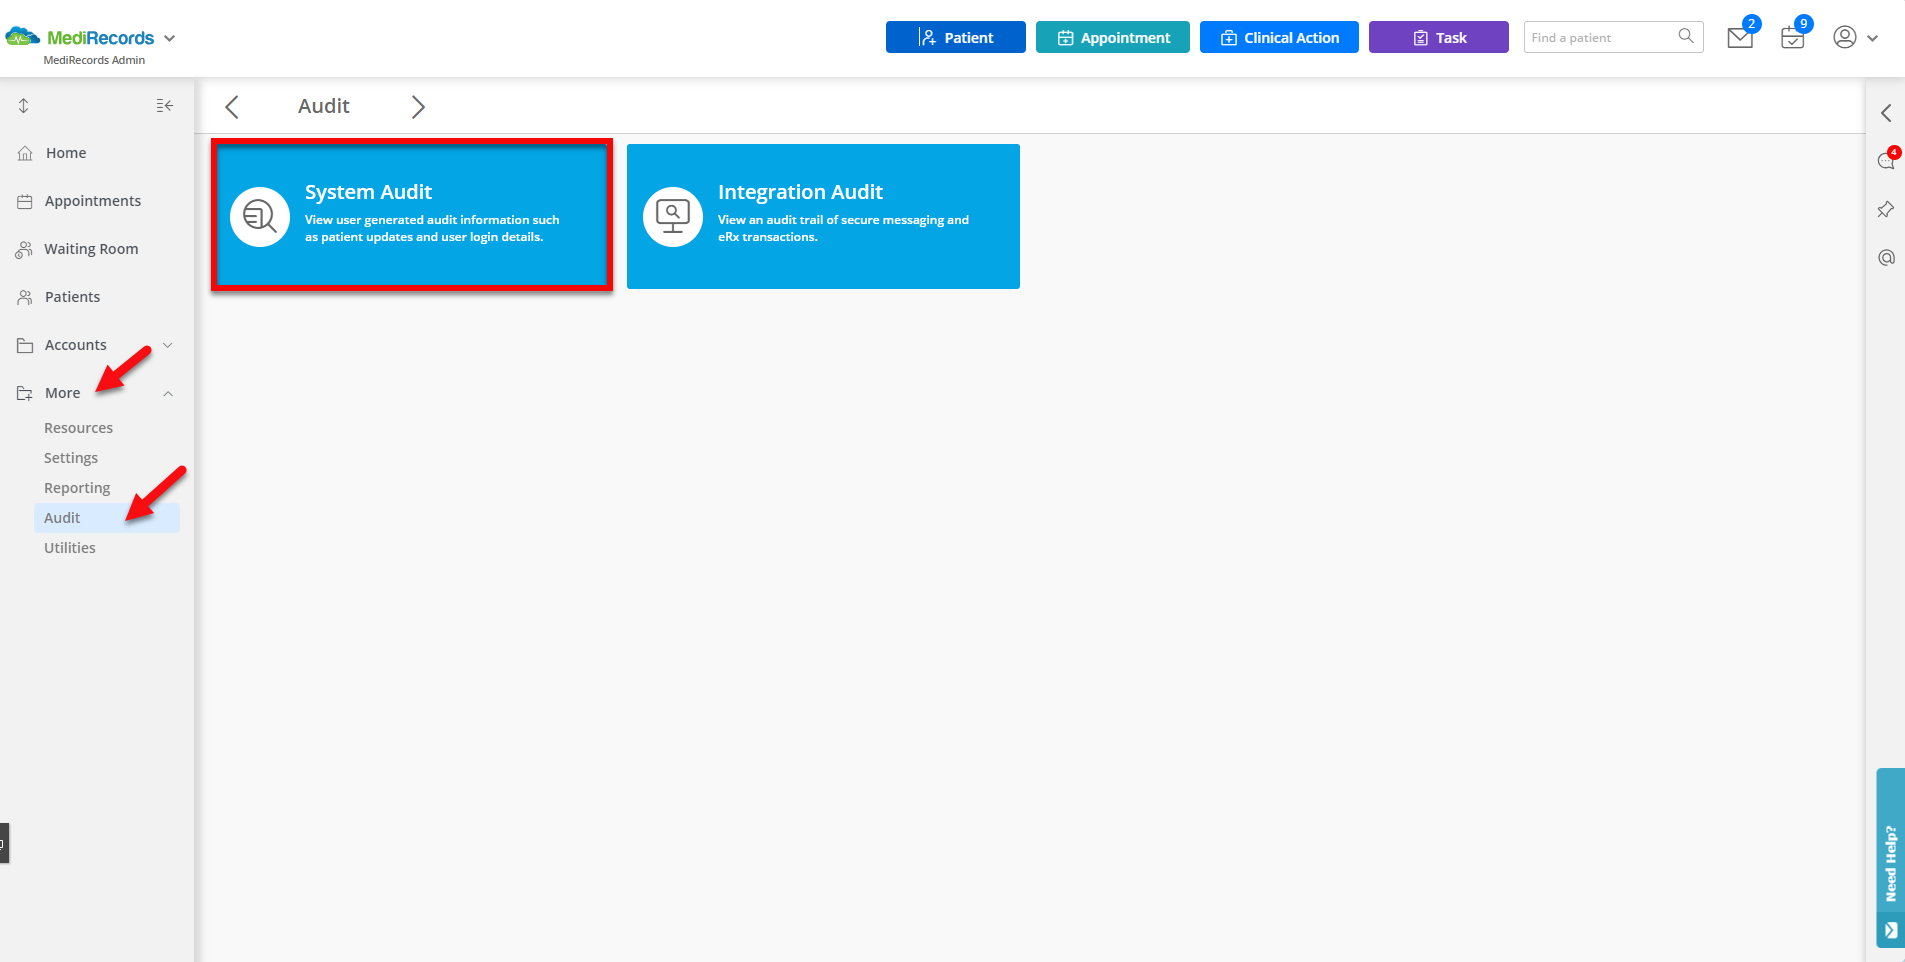The width and height of the screenshot is (1905, 962).
Task: Expand the right side panel chevron
Action: pyautogui.click(x=1886, y=113)
